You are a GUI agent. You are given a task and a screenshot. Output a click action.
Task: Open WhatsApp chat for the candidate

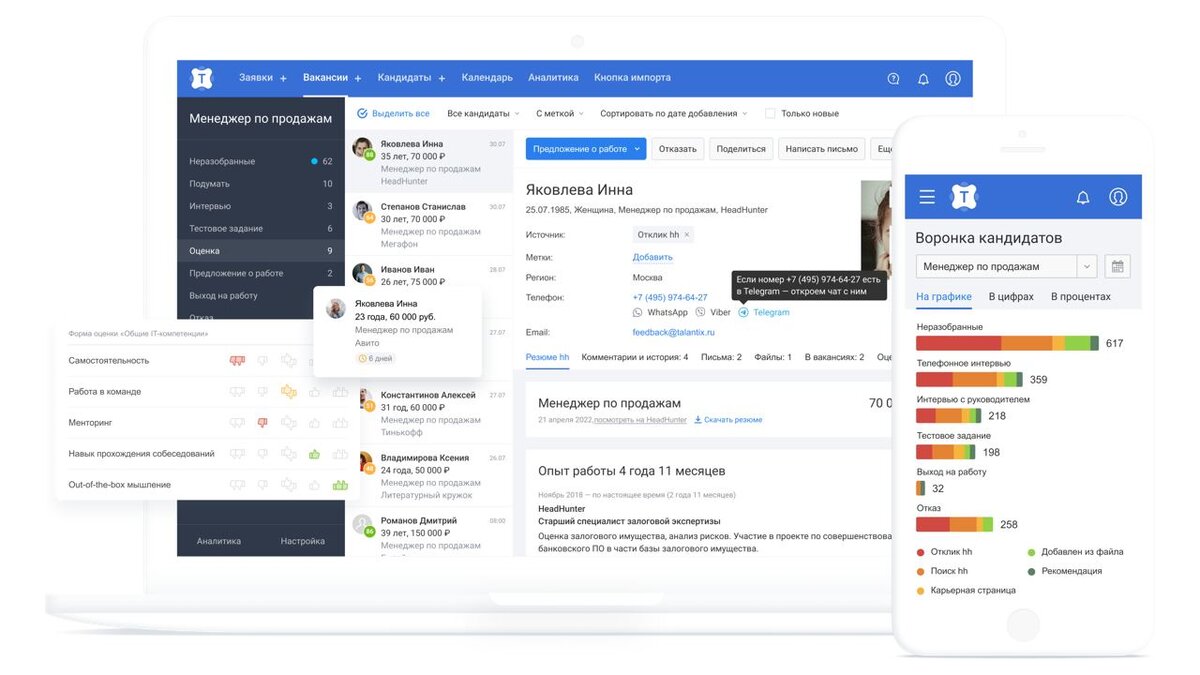pyautogui.click(x=660, y=313)
